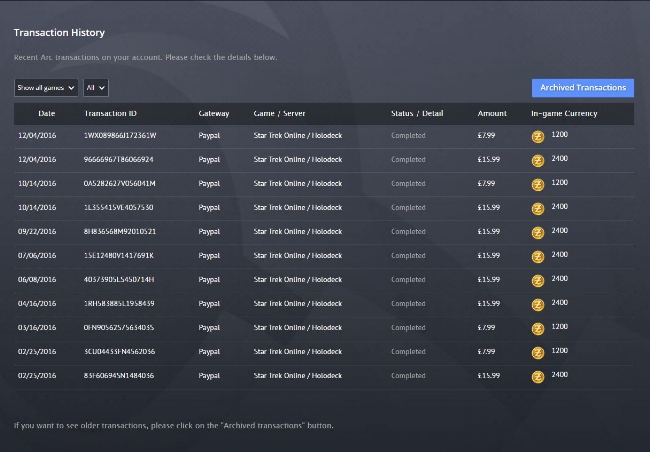Click the Transaction History heading

[59, 33]
